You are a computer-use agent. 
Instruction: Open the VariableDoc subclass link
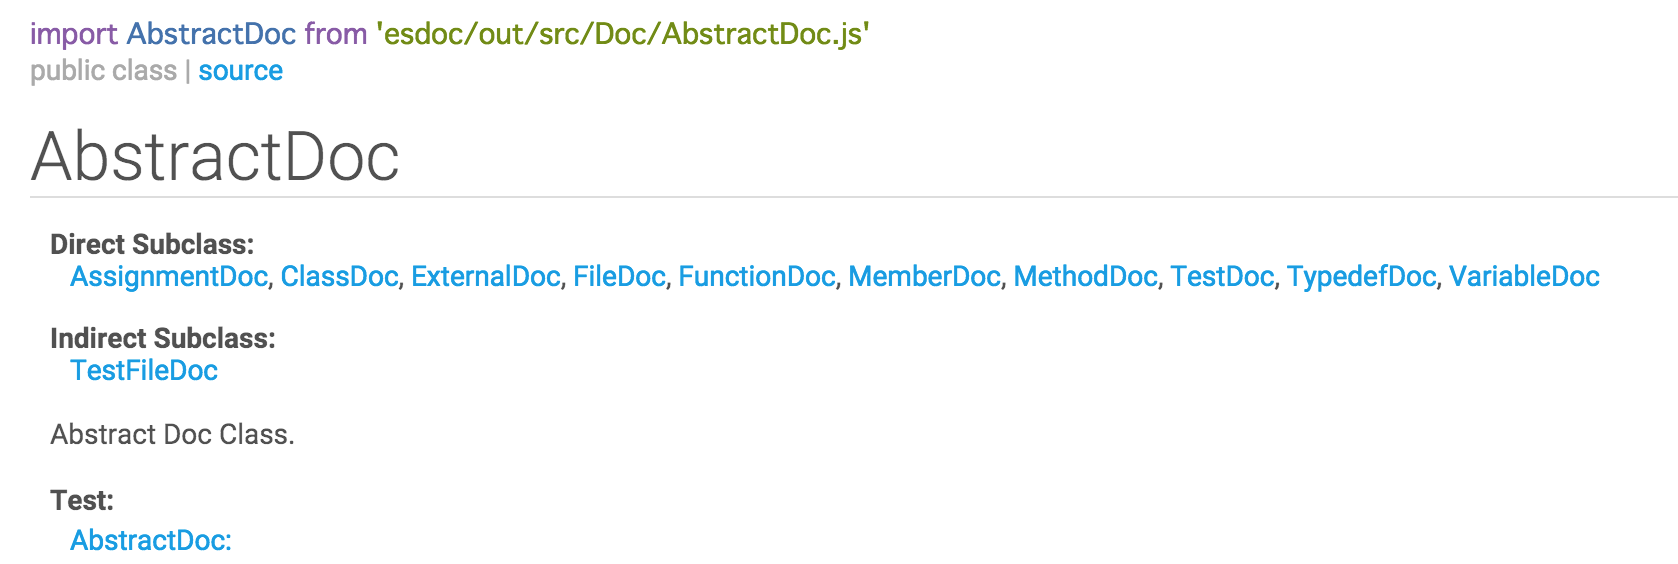coord(1524,277)
